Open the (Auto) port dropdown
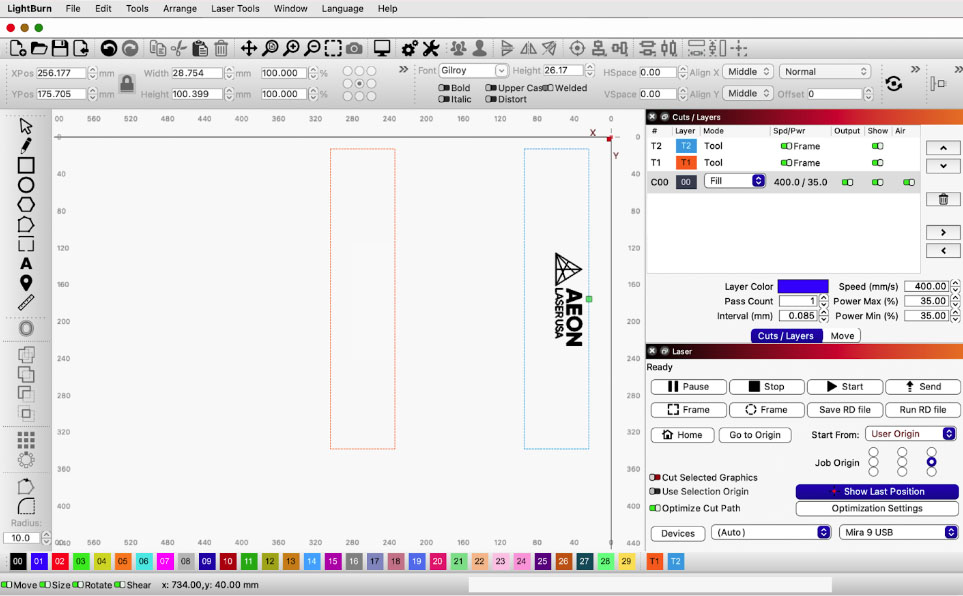Image resolution: width=963 pixels, height=596 pixels. pyautogui.click(x=771, y=532)
